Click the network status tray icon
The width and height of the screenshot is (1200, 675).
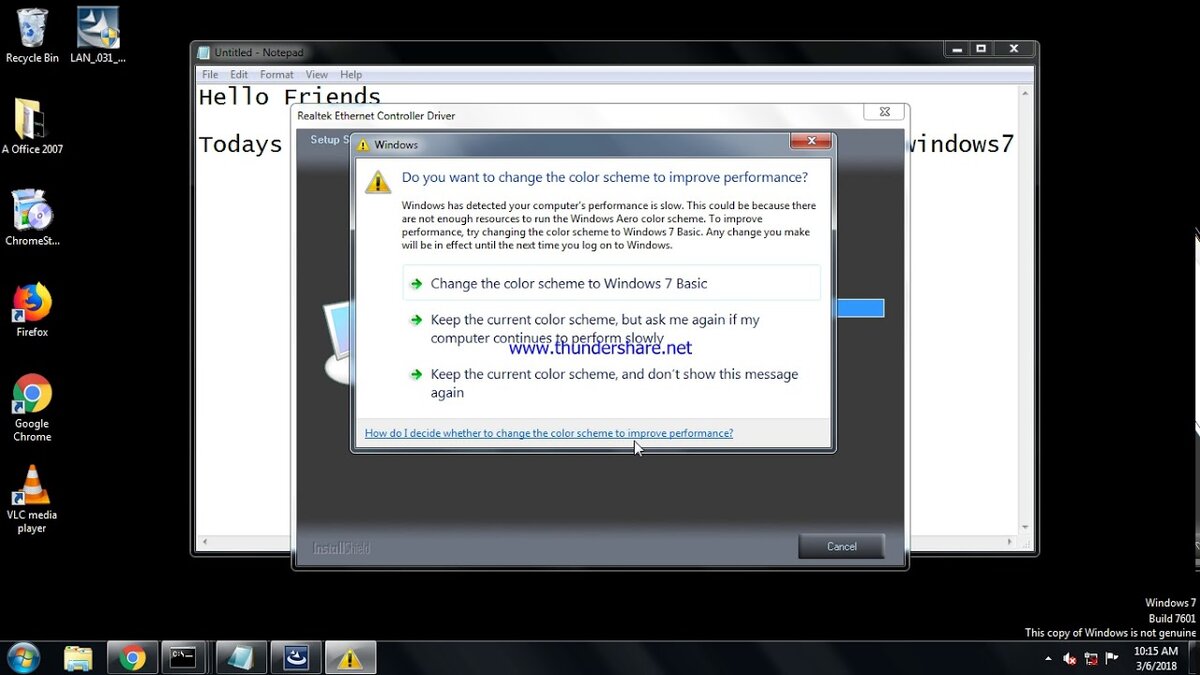point(1091,659)
